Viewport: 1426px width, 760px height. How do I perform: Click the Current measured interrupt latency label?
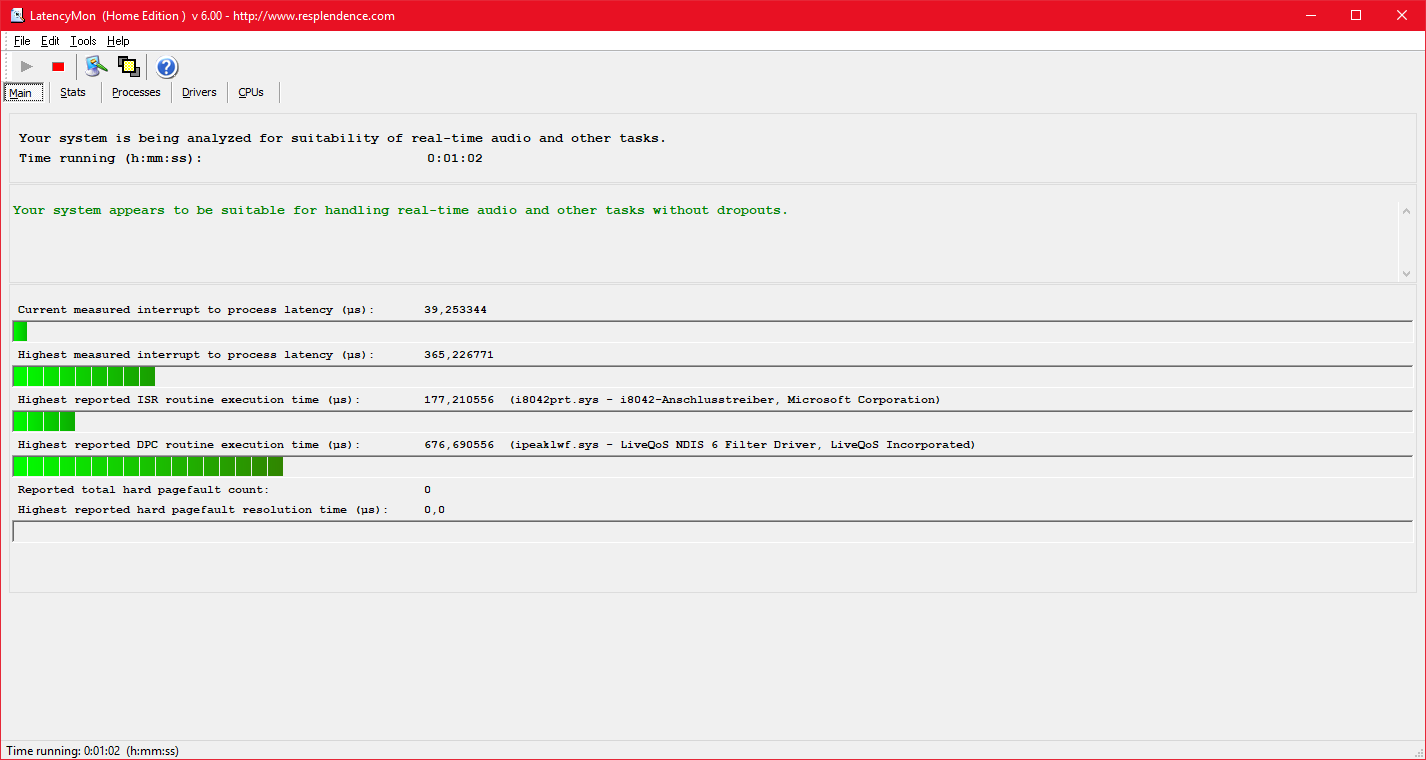196,310
